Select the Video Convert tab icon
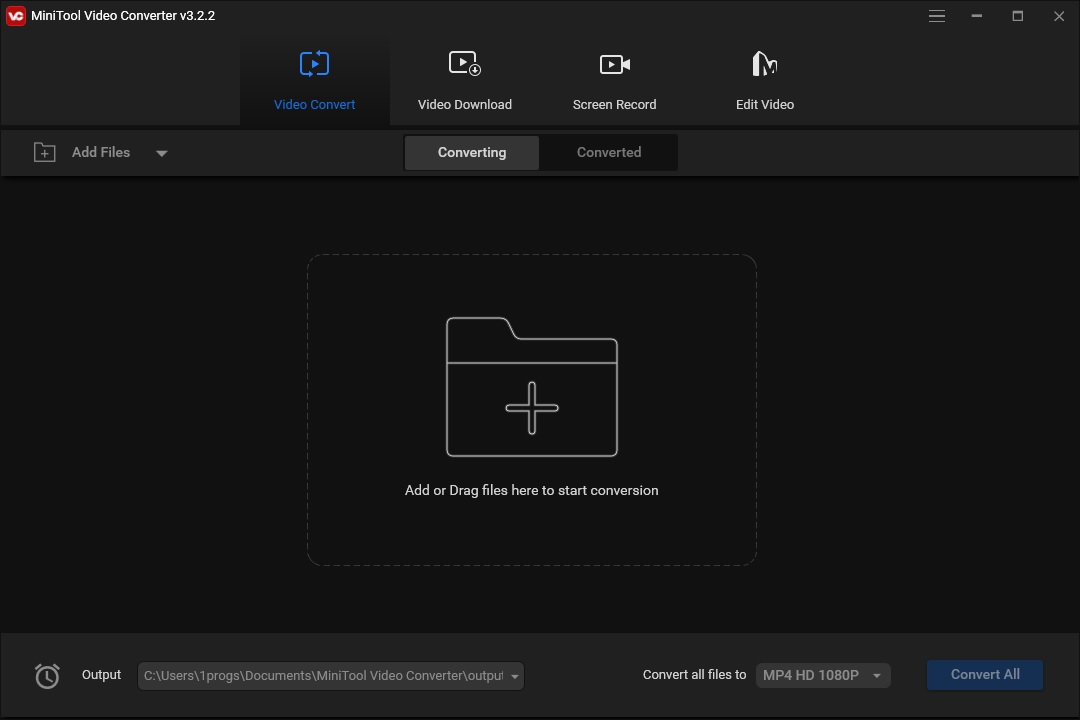The image size is (1080, 720). [x=314, y=63]
